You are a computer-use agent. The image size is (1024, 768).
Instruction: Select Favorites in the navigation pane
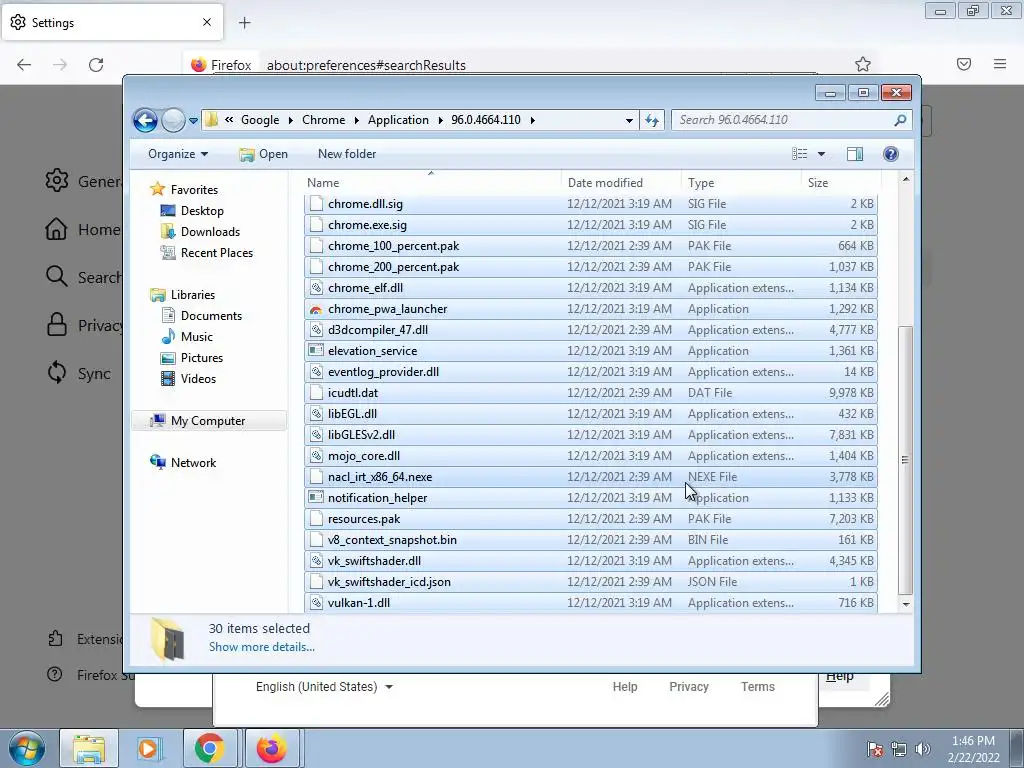(x=194, y=189)
